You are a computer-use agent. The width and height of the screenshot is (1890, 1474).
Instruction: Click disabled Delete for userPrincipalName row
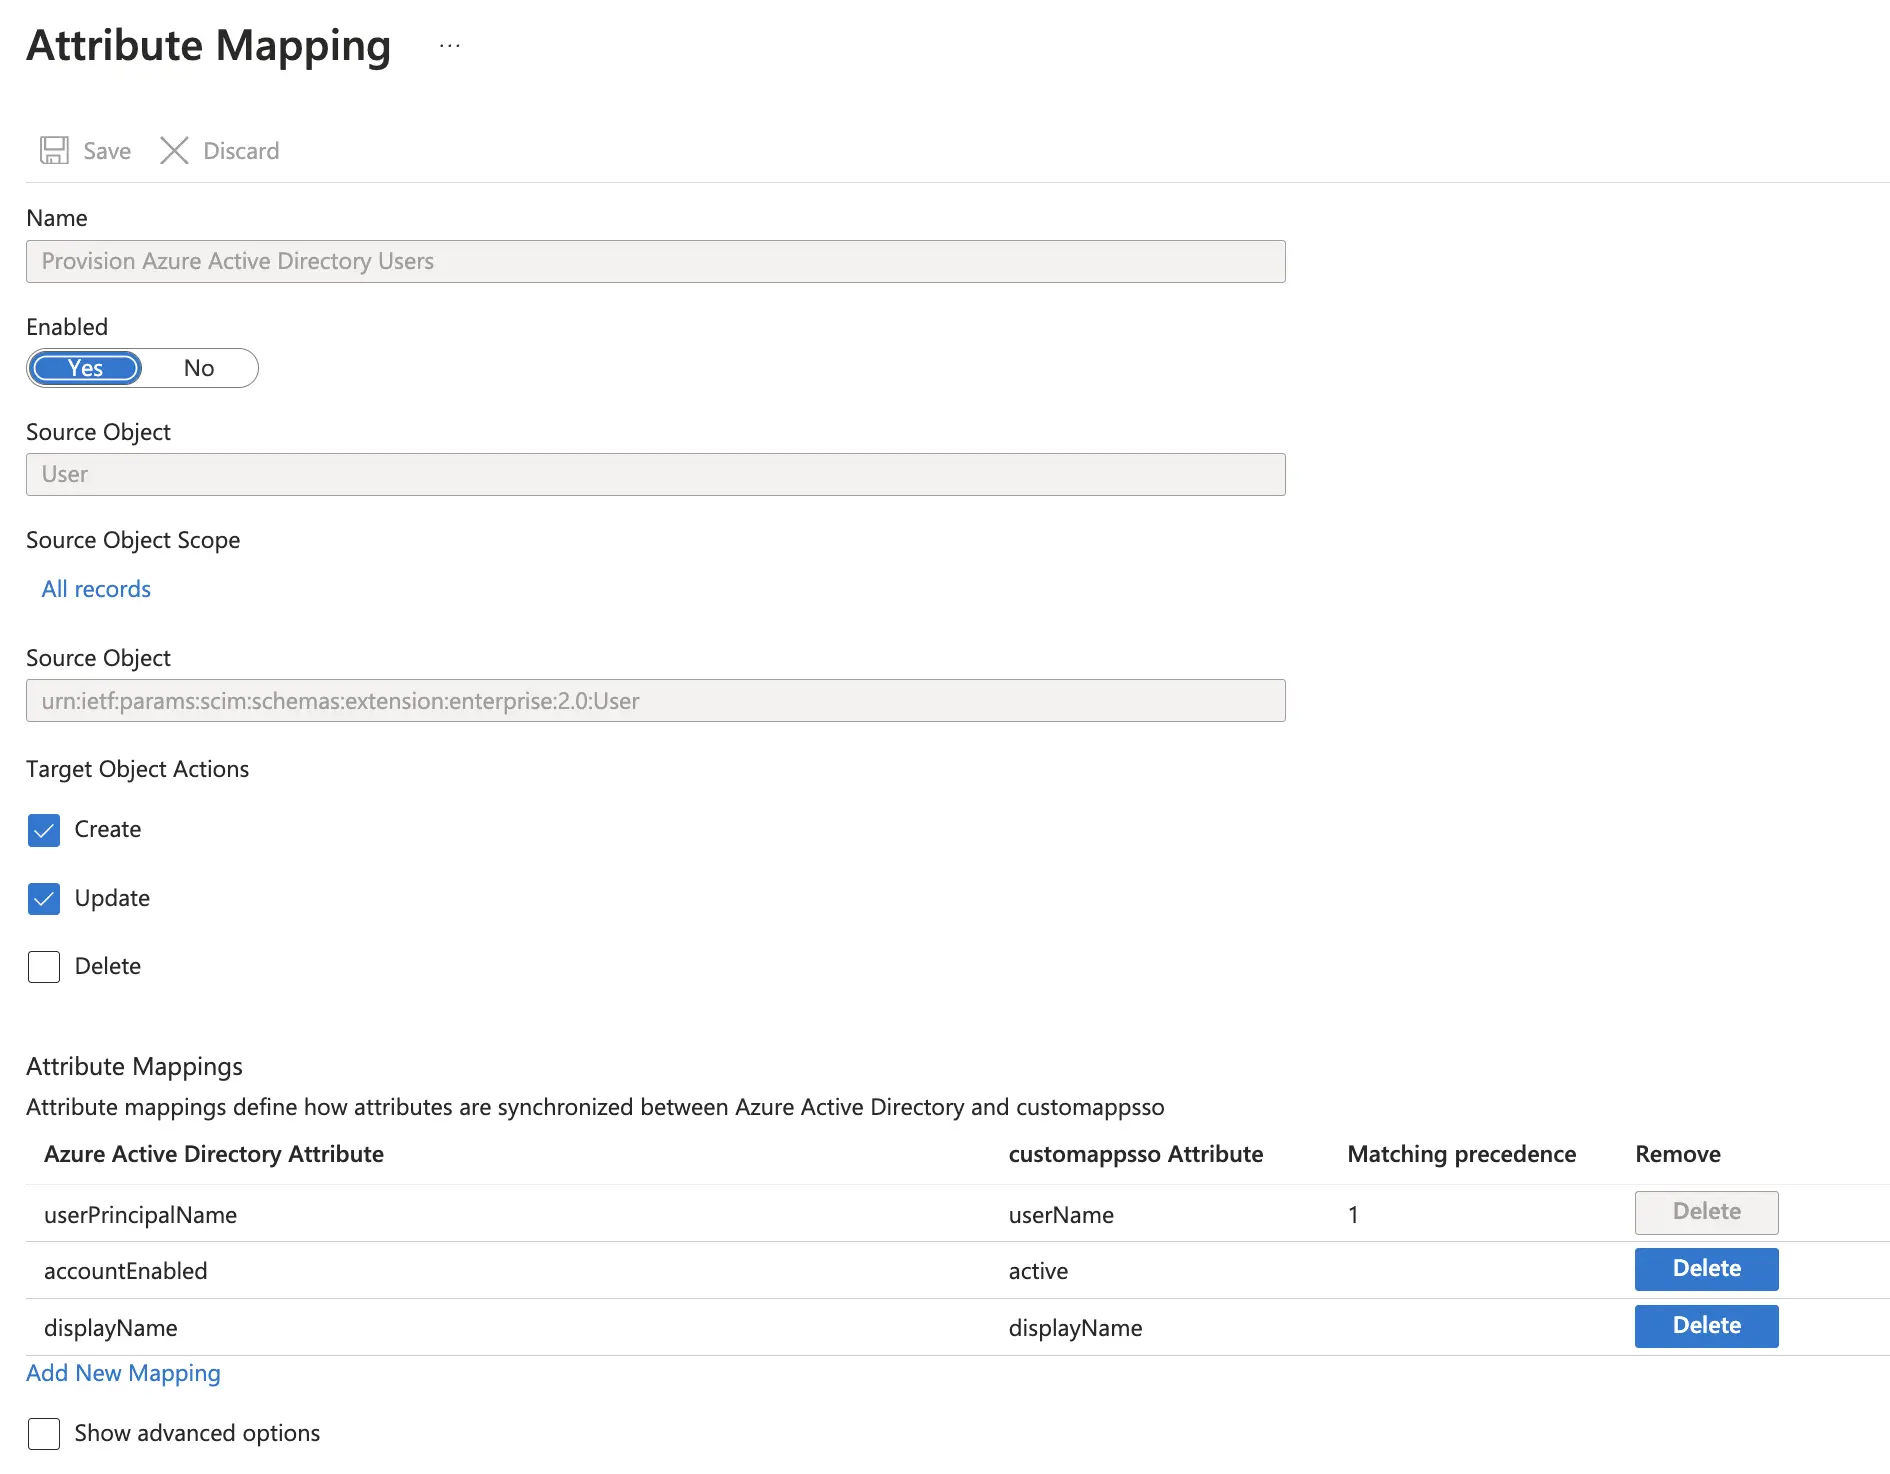click(x=1706, y=1212)
